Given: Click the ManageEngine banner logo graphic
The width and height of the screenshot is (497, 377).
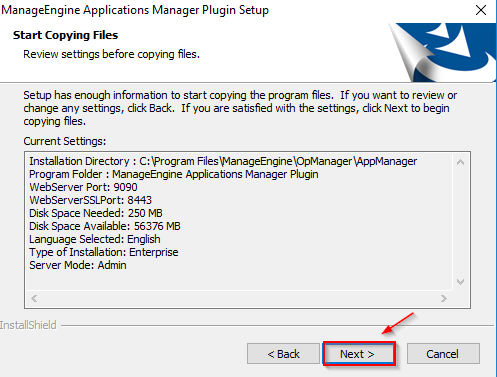Looking at the screenshot, I should click(x=442, y=52).
